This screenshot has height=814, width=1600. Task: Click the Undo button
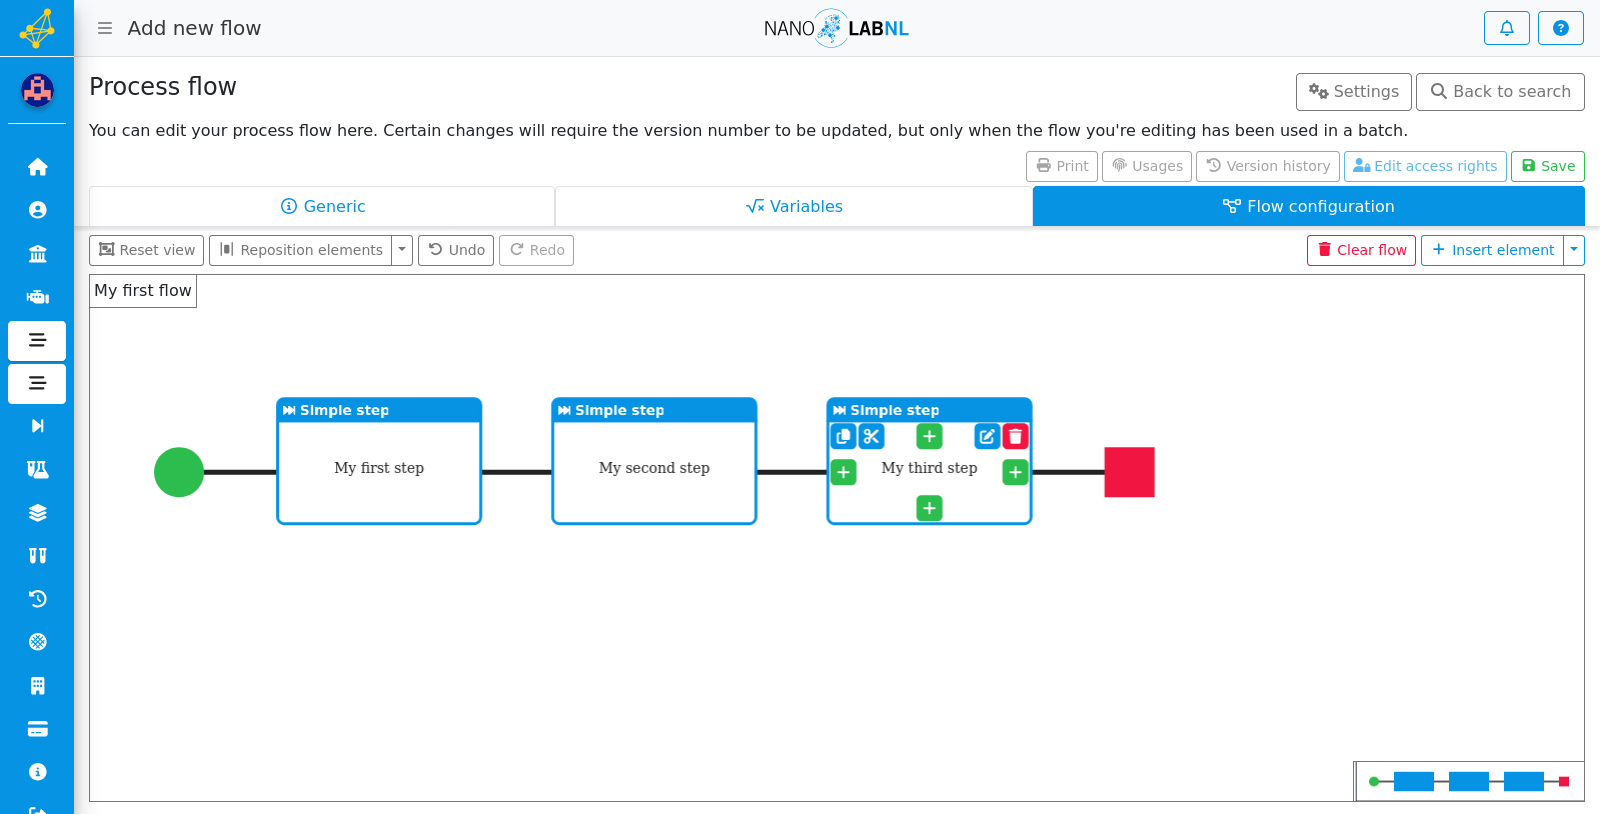tap(456, 250)
